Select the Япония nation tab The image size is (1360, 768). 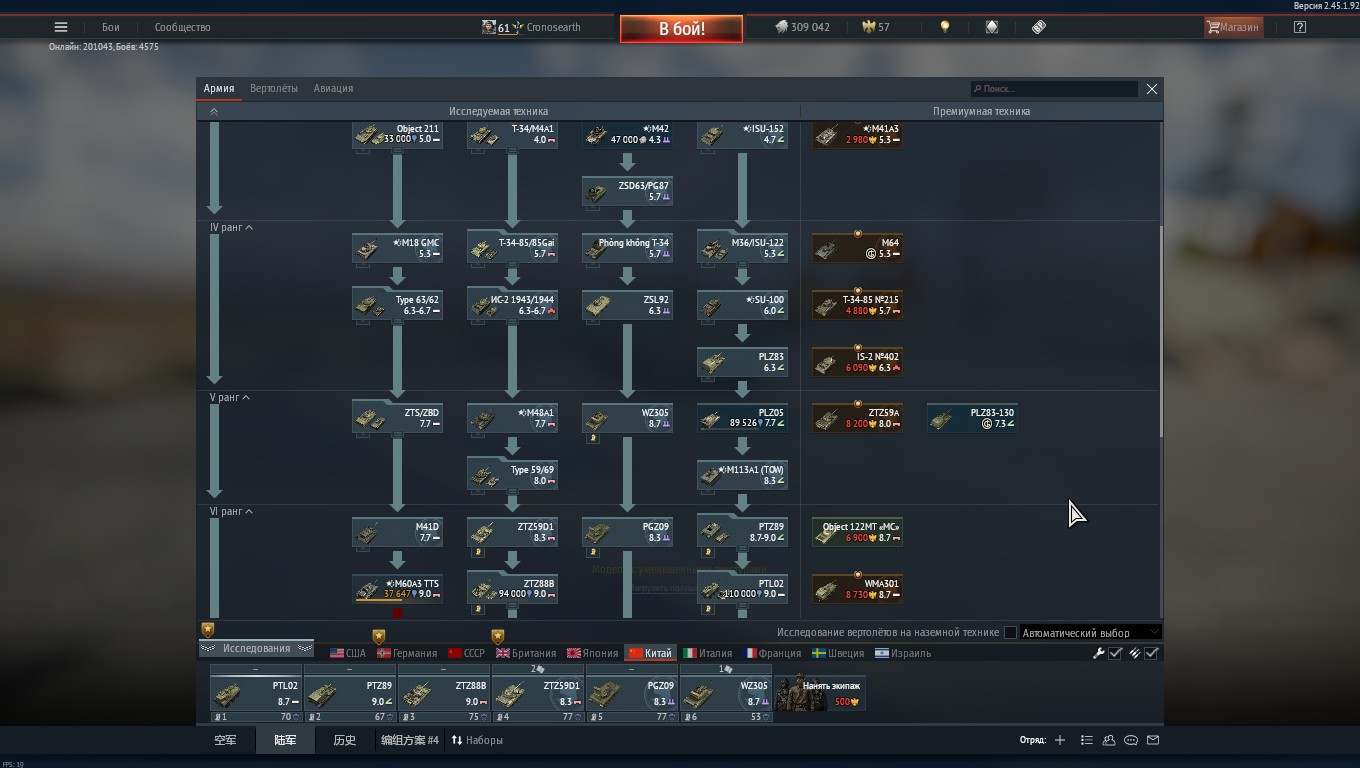(592, 653)
